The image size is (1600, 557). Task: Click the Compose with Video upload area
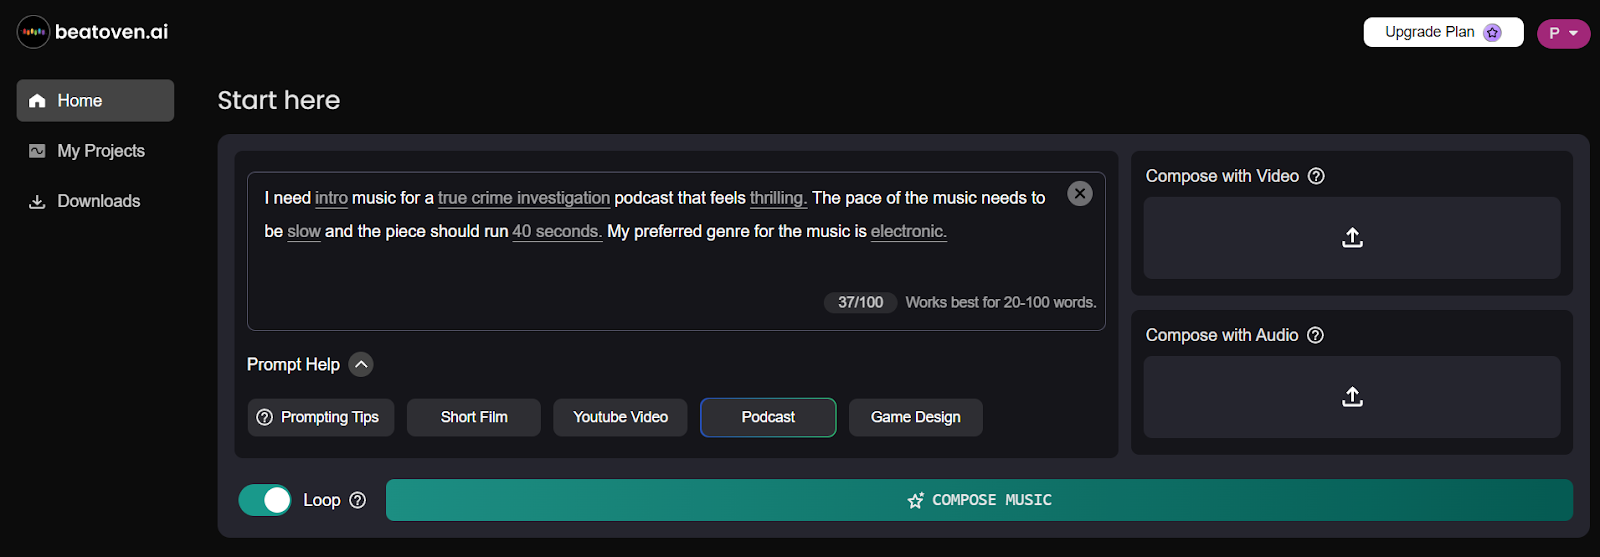pyautogui.click(x=1352, y=238)
